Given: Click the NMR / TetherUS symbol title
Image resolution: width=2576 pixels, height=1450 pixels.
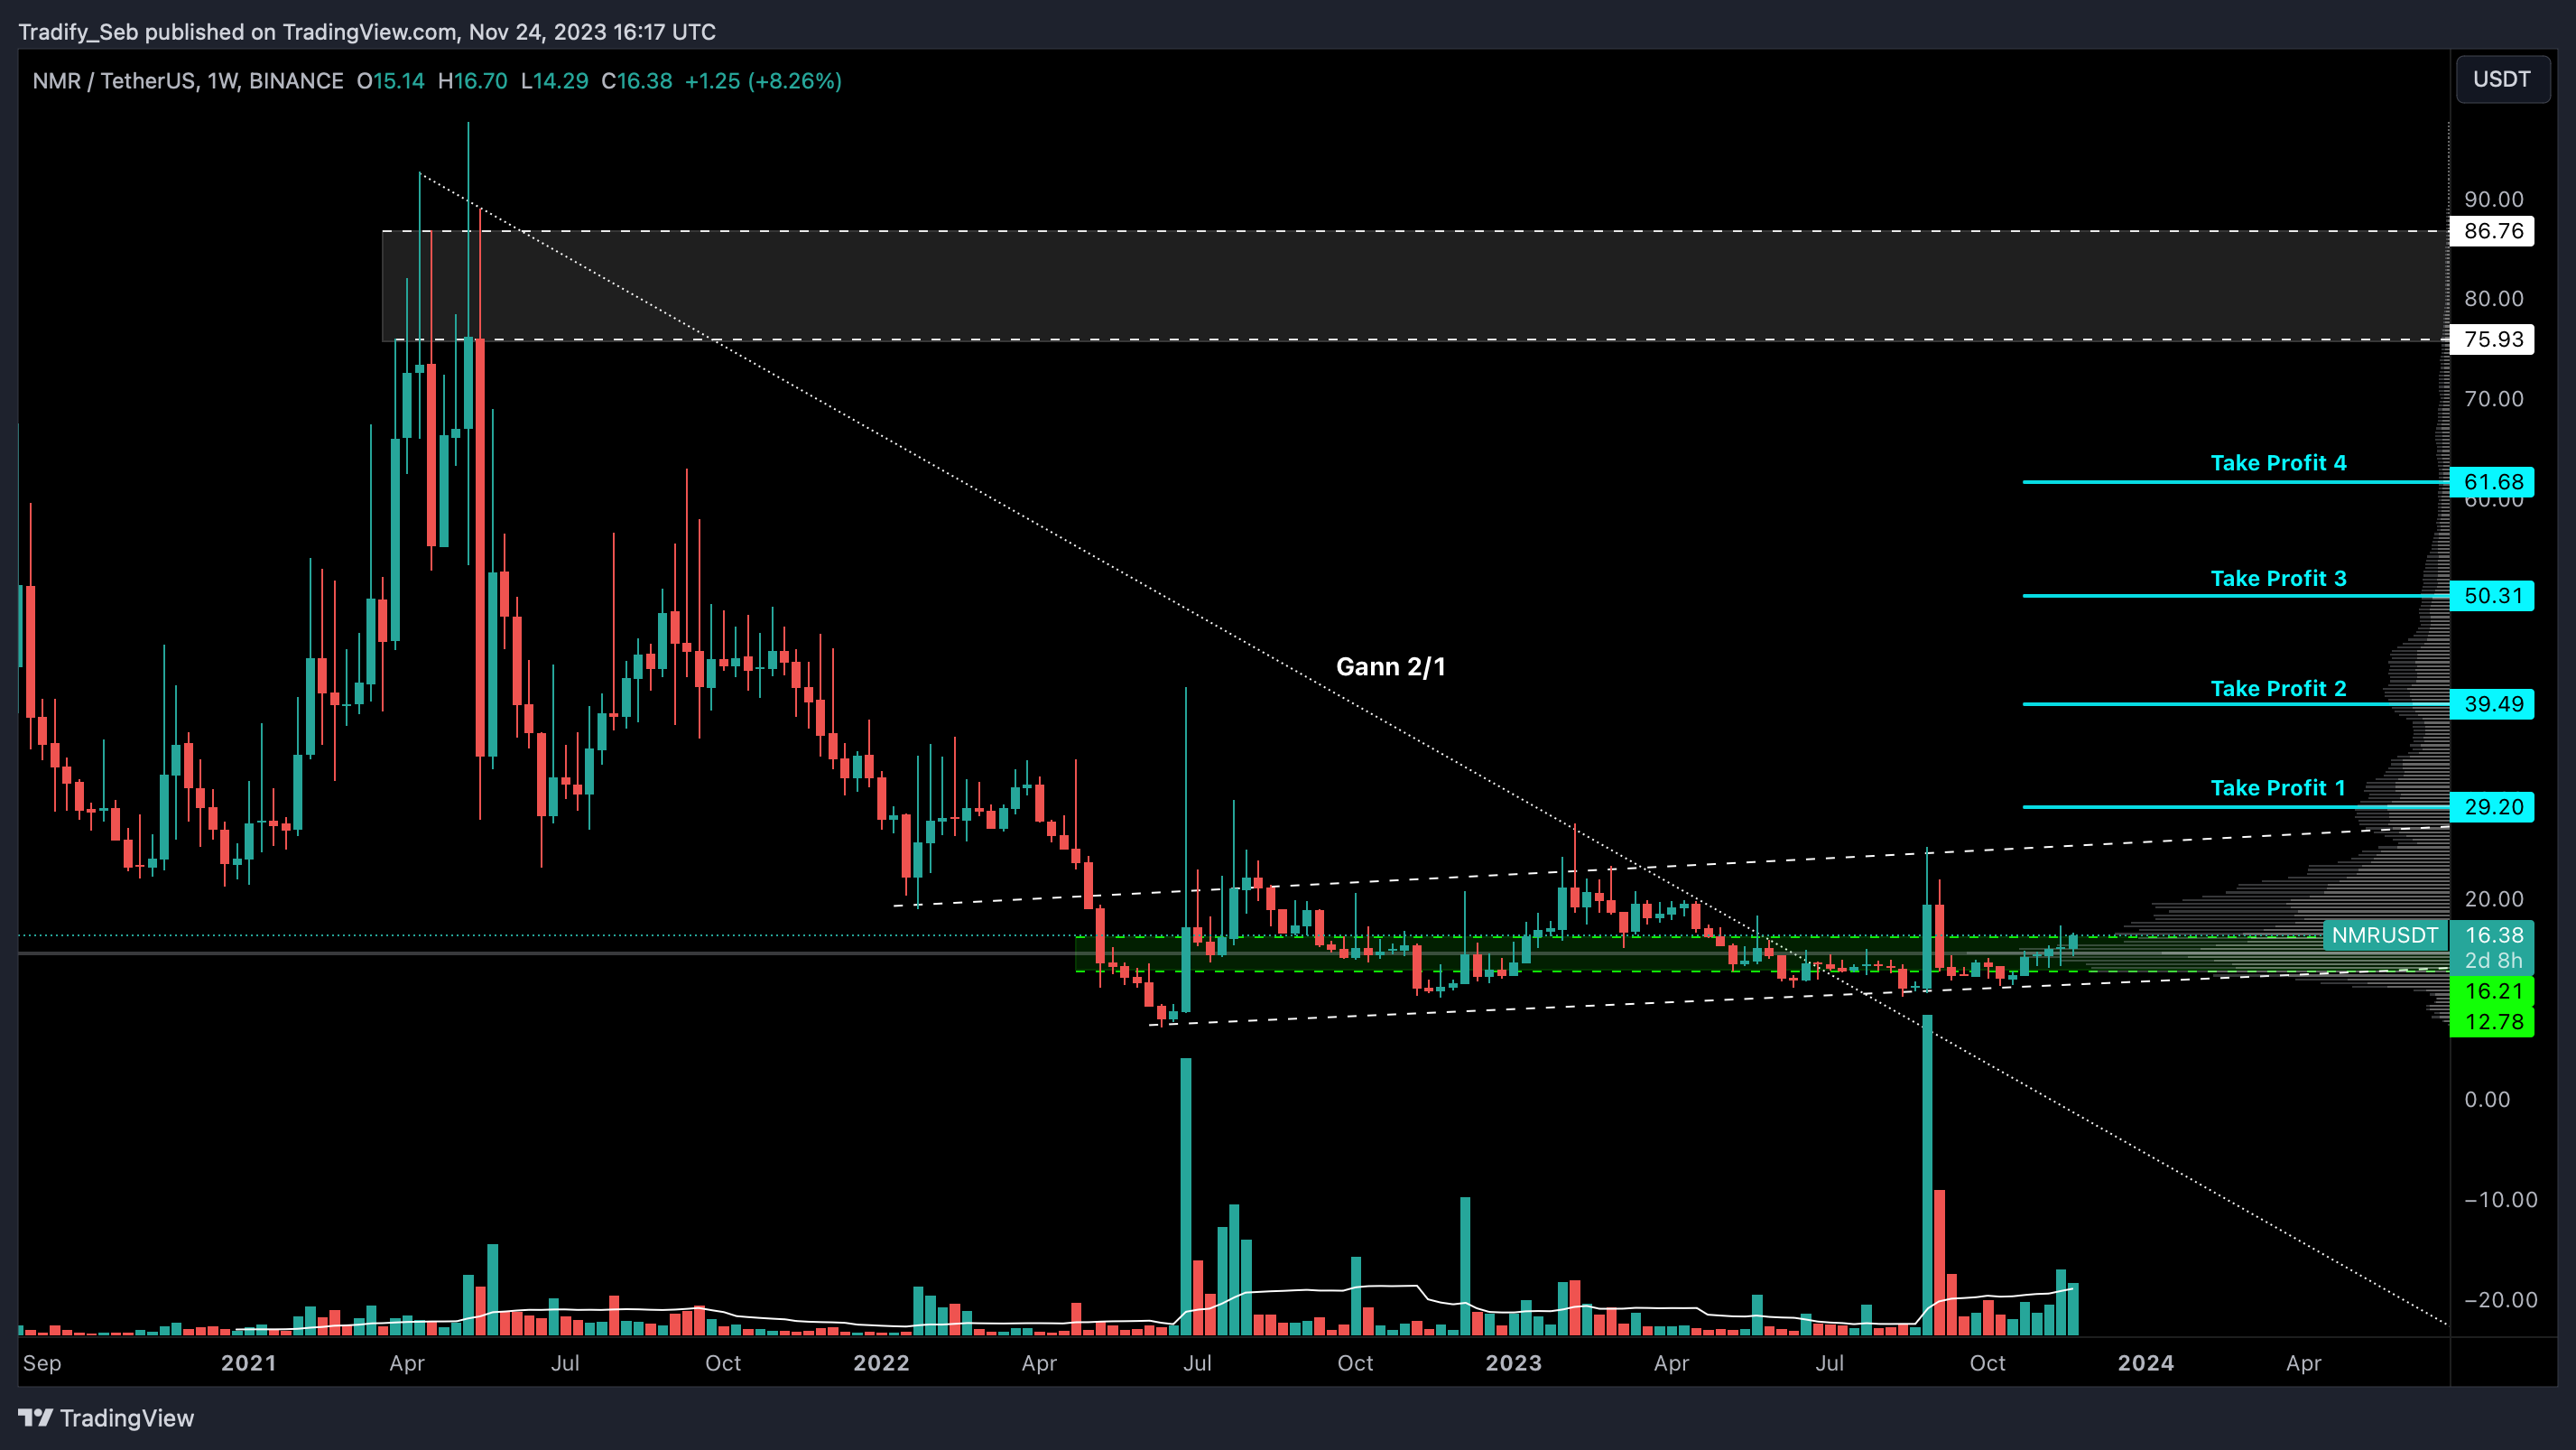Looking at the screenshot, I should click(187, 81).
